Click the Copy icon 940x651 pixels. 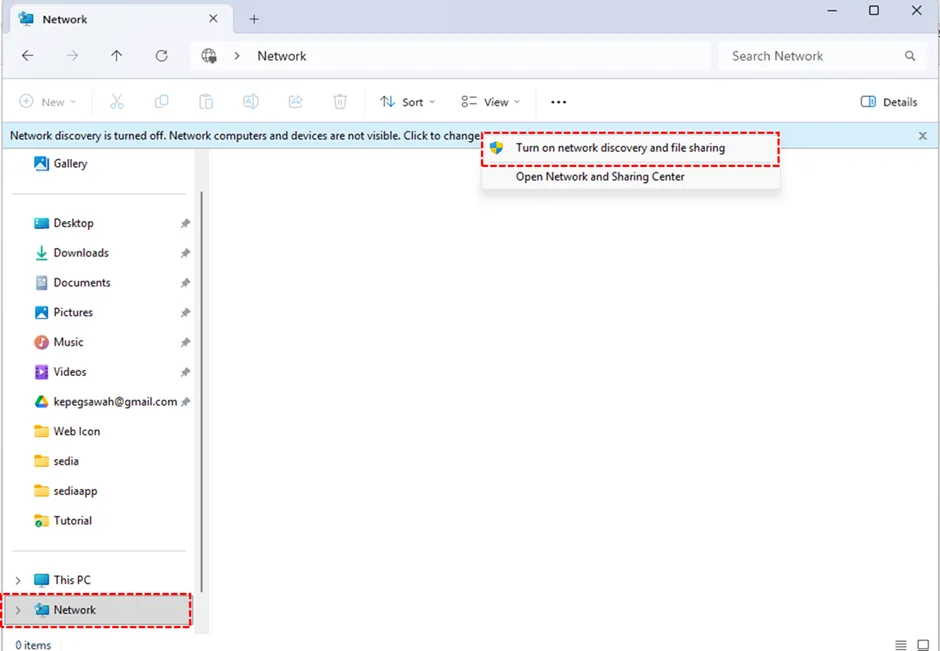pos(161,101)
